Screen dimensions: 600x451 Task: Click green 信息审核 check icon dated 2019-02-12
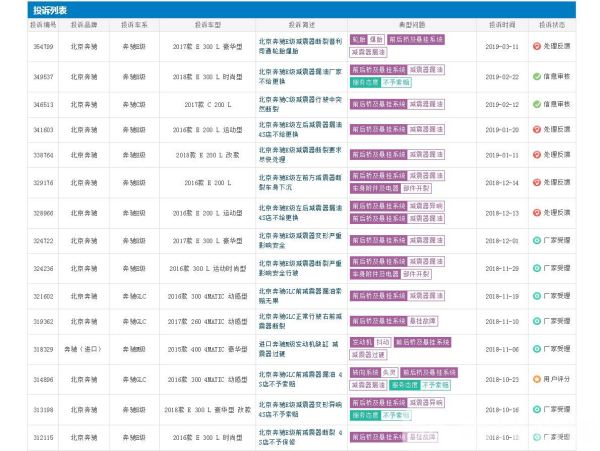tap(536, 104)
